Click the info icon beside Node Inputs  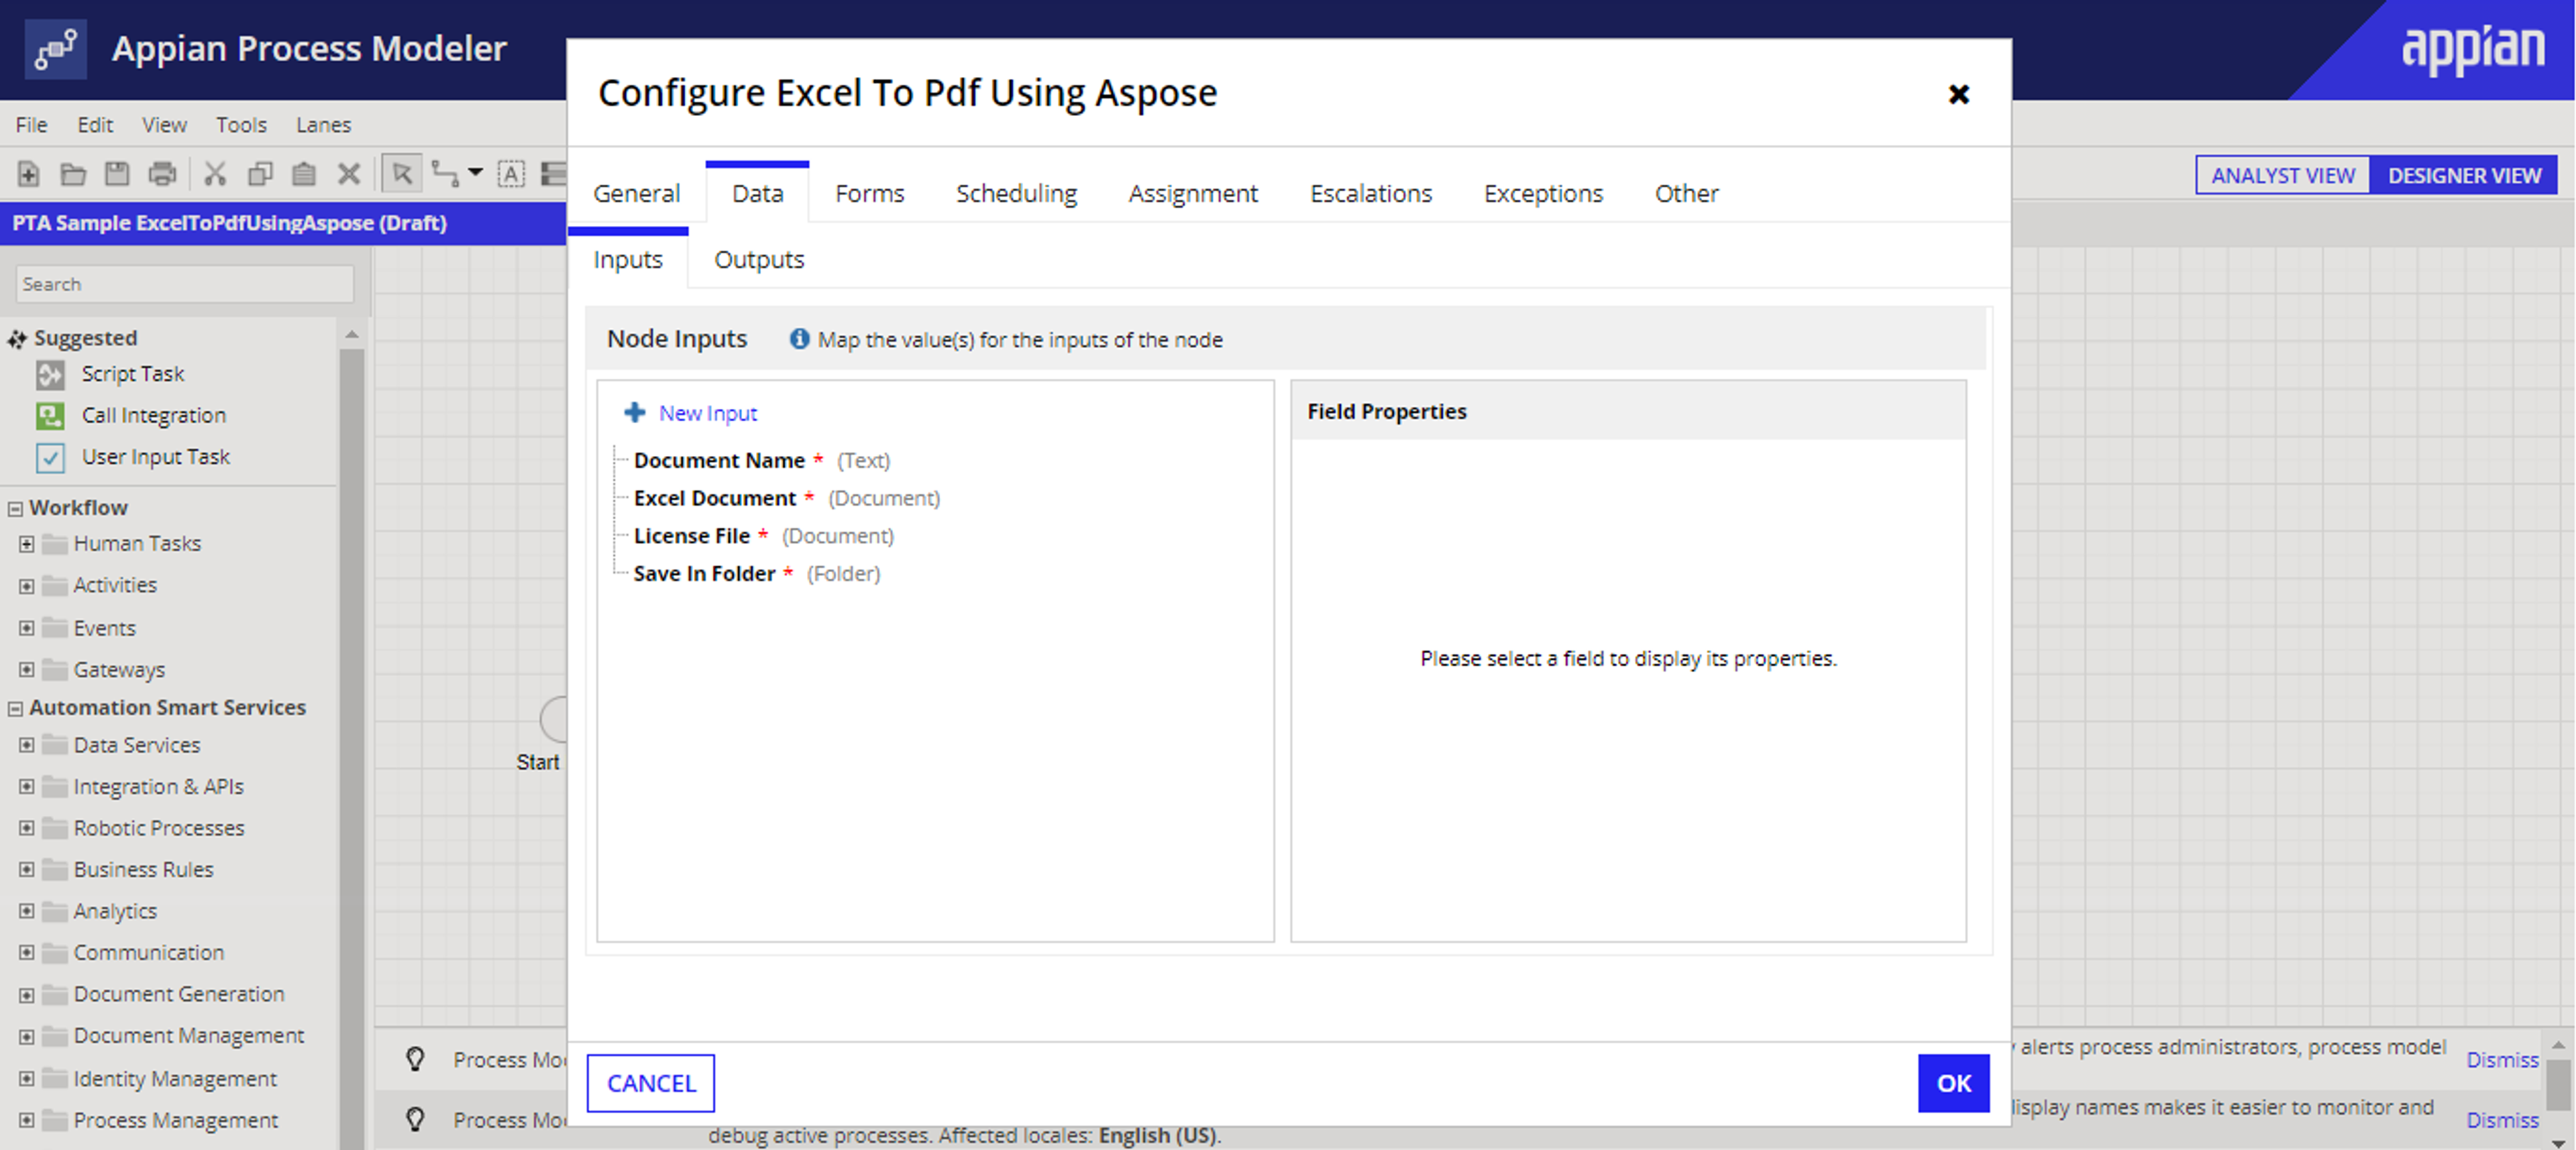coord(799,339)
